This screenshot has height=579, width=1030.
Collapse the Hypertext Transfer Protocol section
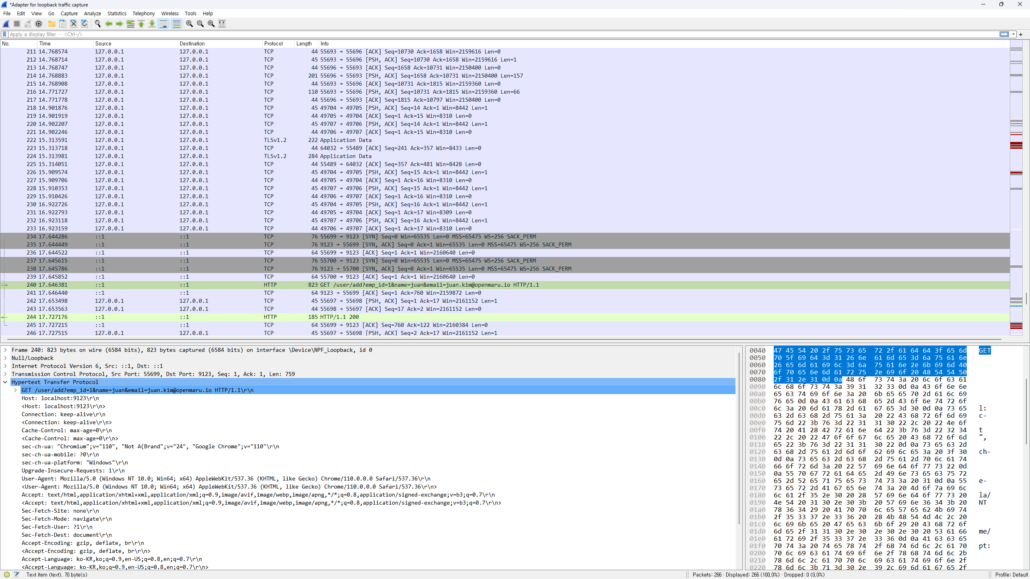coord(5,382)
